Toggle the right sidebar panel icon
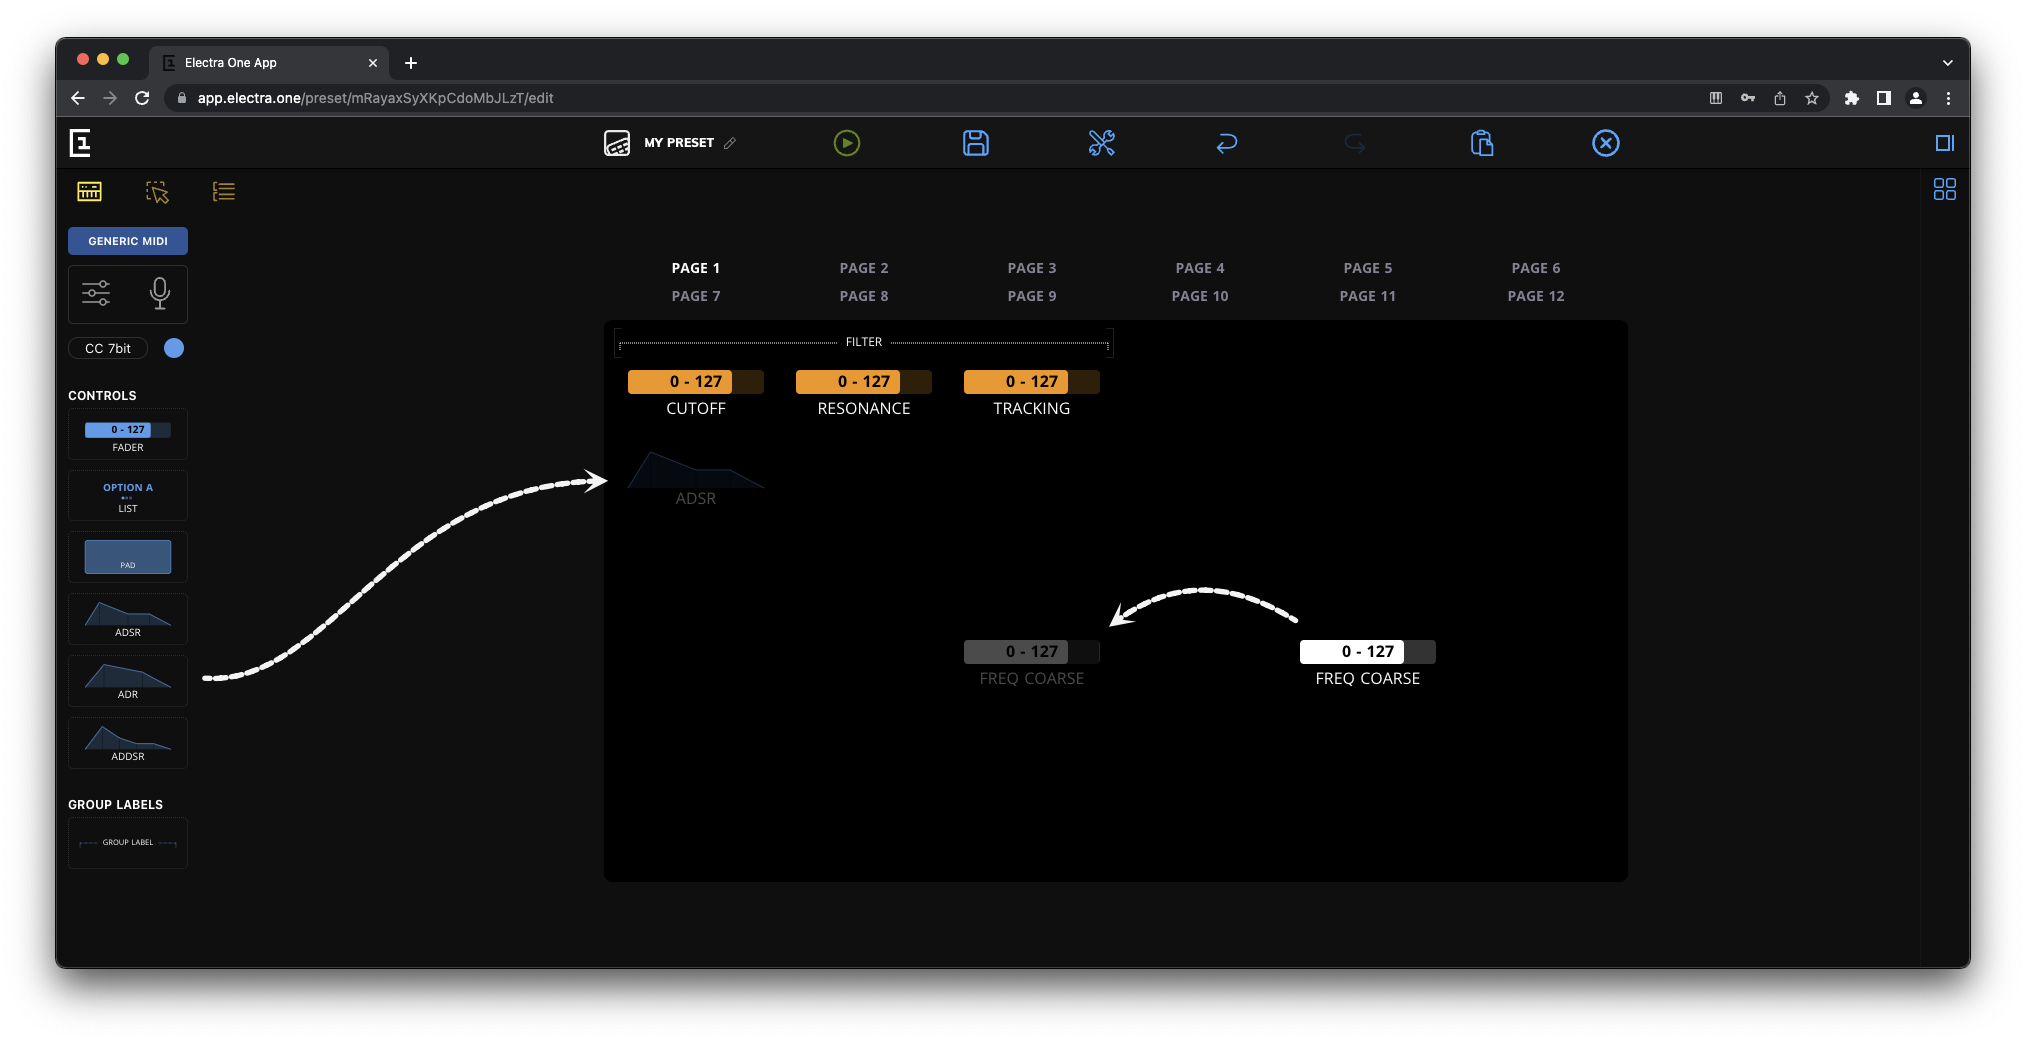Screen dimensions: 2026x1042 tap(1944, 143)
